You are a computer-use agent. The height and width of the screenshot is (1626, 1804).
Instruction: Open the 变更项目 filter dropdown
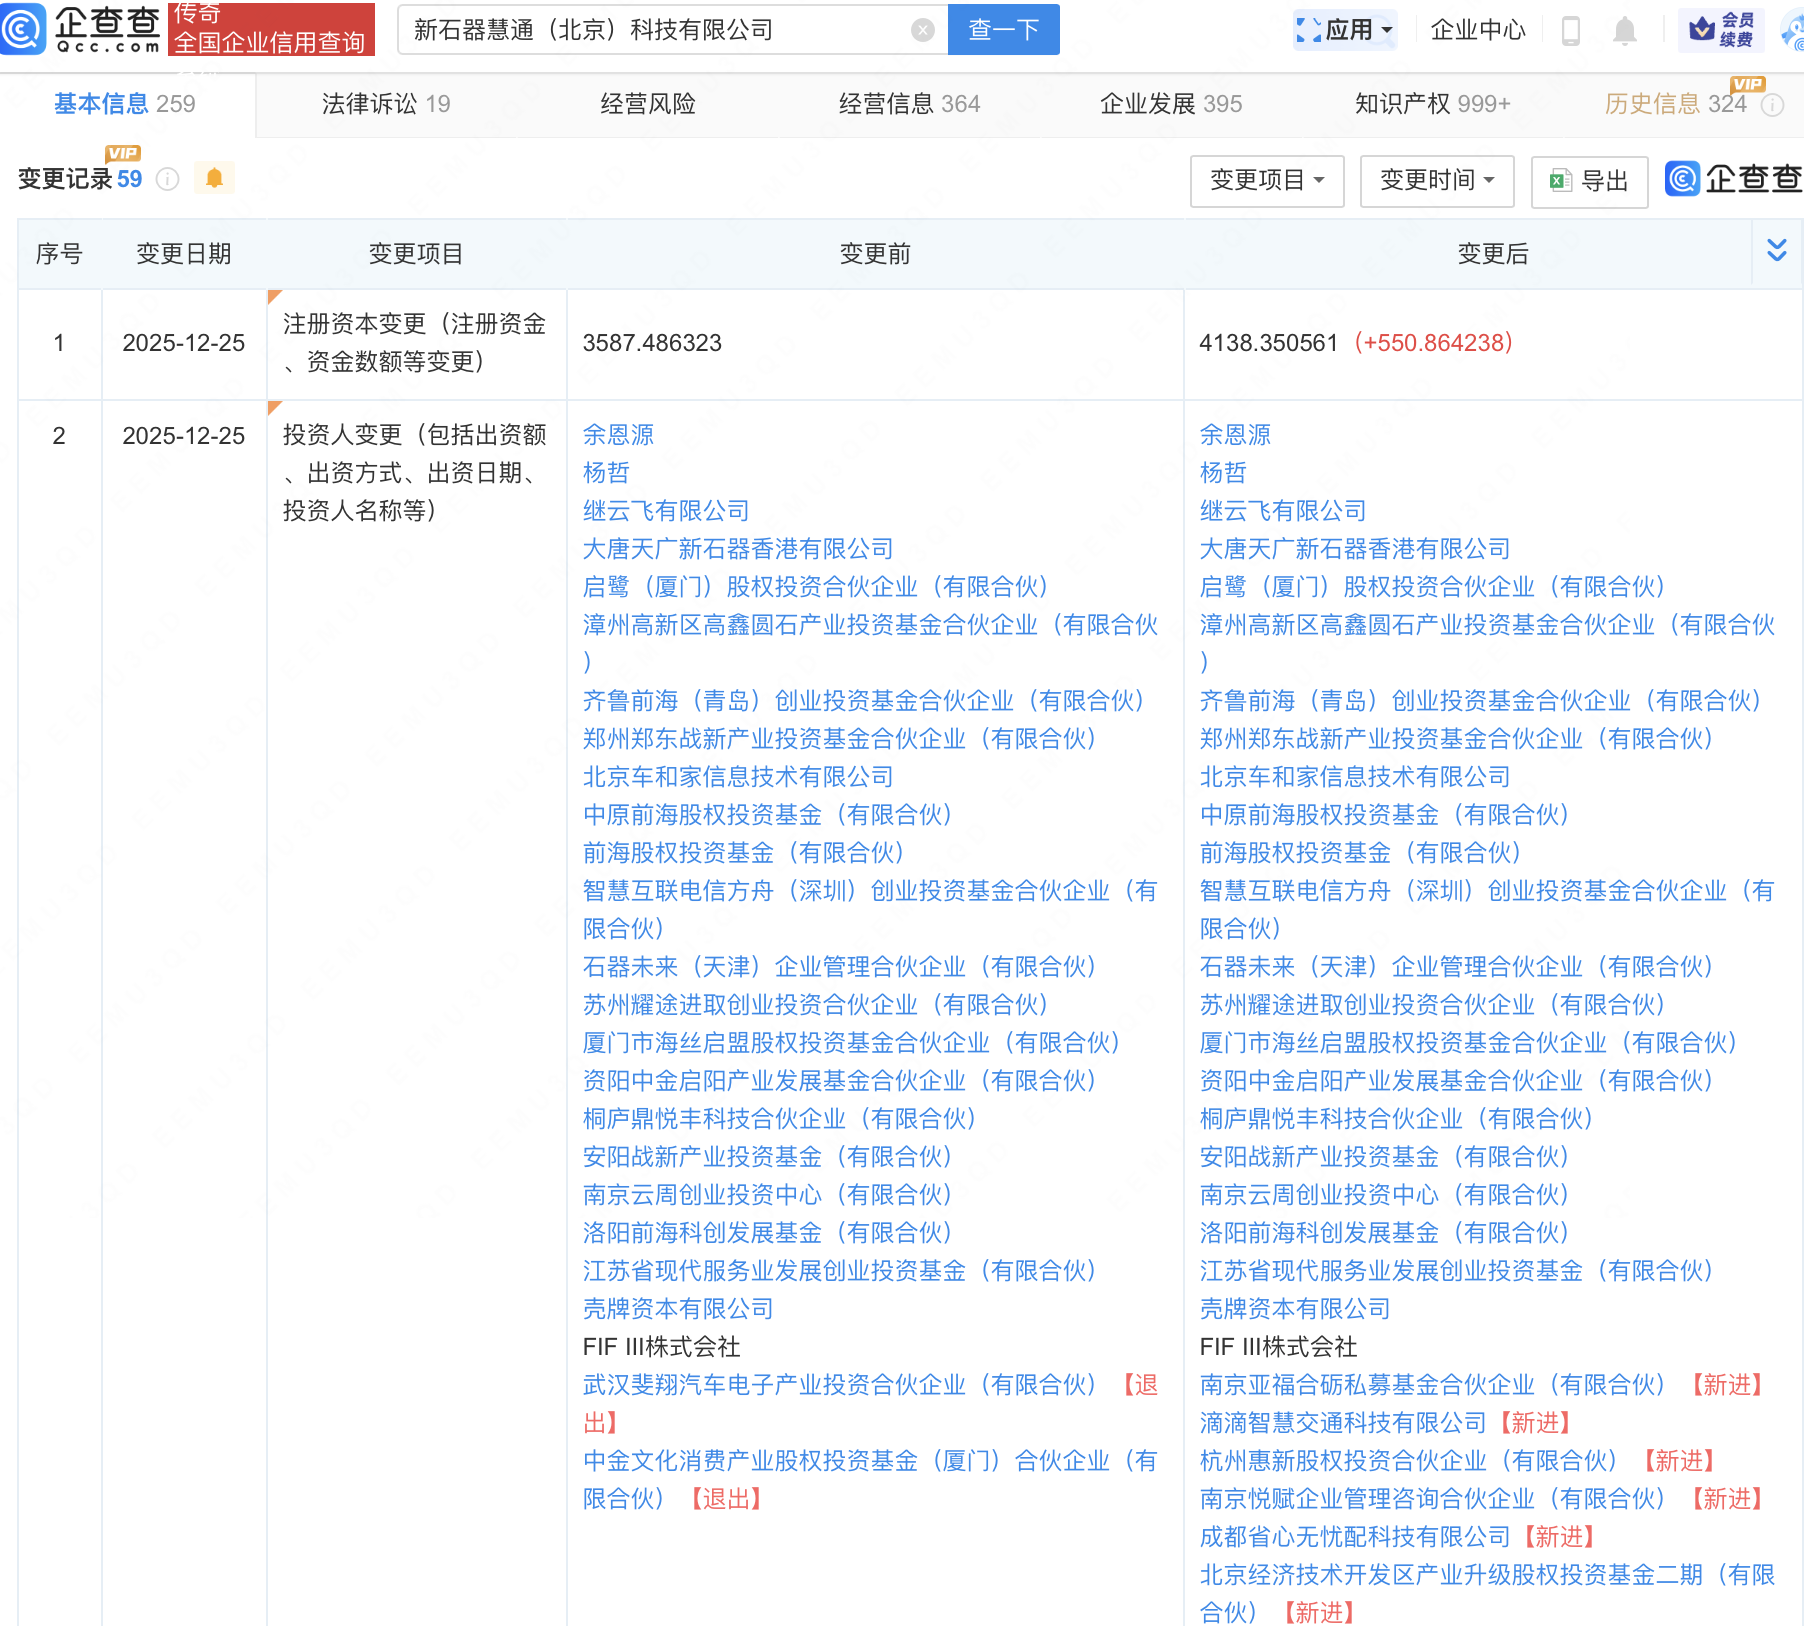[1266, 181]
